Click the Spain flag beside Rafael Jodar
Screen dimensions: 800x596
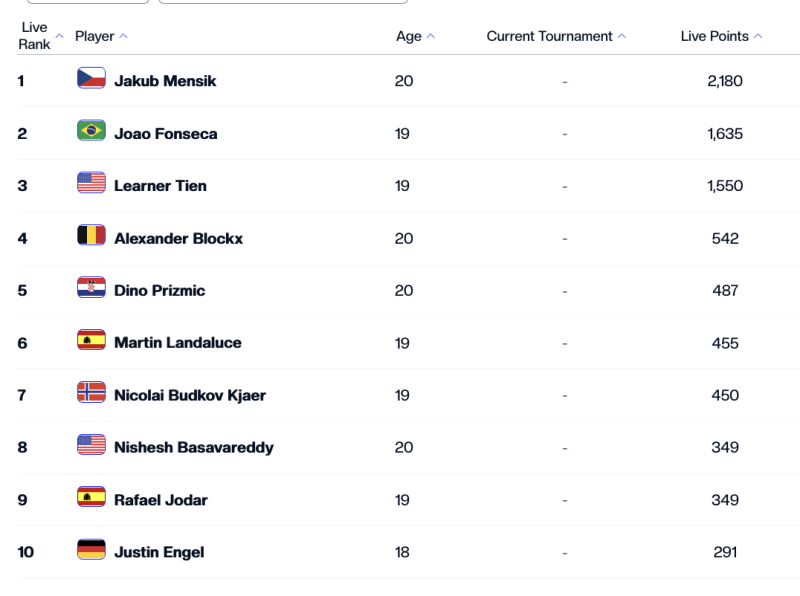91,498
